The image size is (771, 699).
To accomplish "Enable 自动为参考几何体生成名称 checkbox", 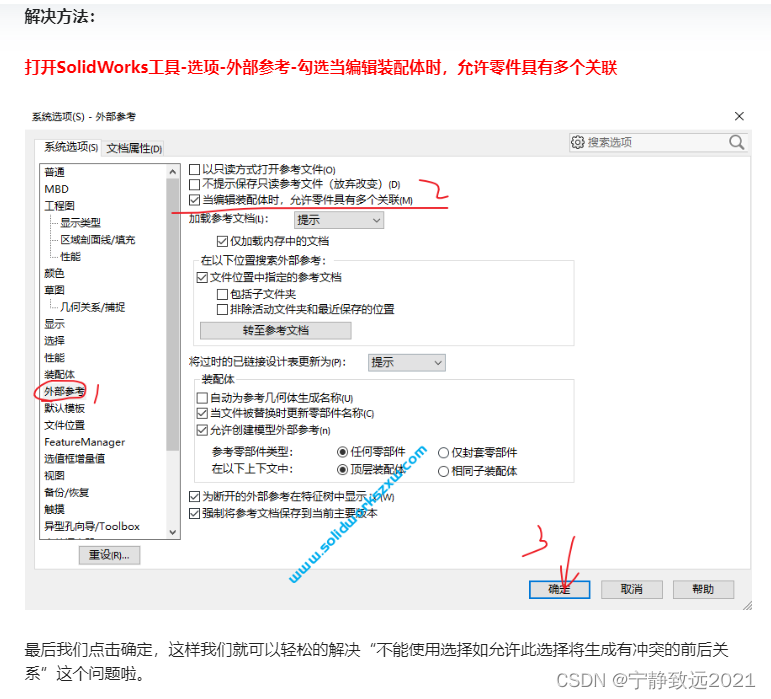I will pos(202,398).
